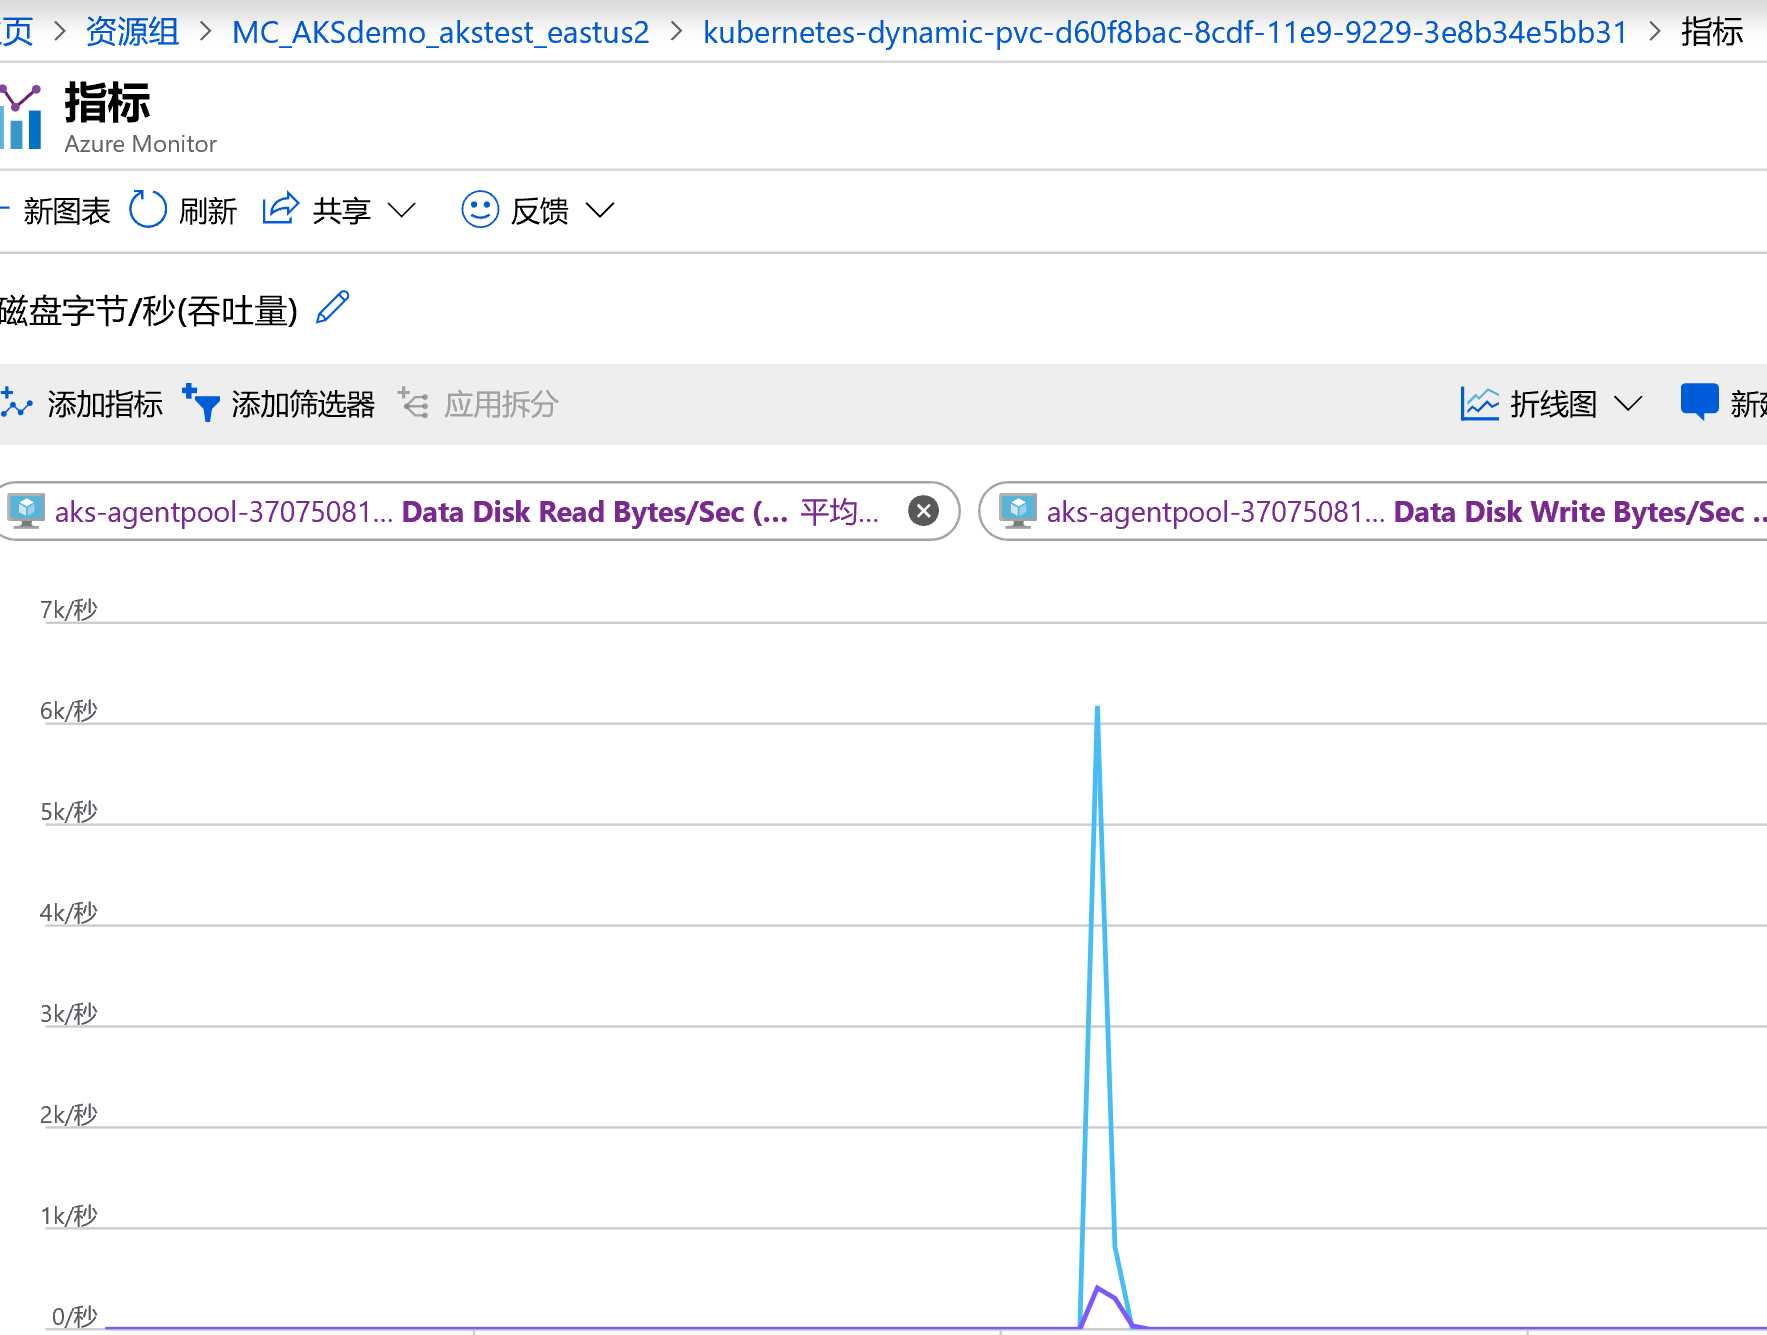The width and height of the screenshot is (1767, 1335).
Task: Click the 3k/秒 axis label
Action: coord(69,1013)
